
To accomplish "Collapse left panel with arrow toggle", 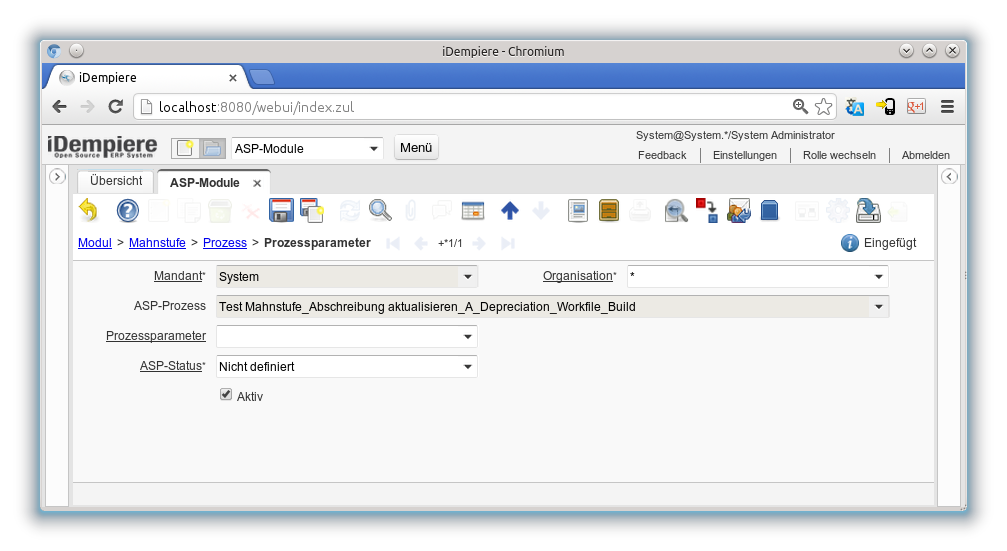I will pyautogui.click(x=57, y=177).
